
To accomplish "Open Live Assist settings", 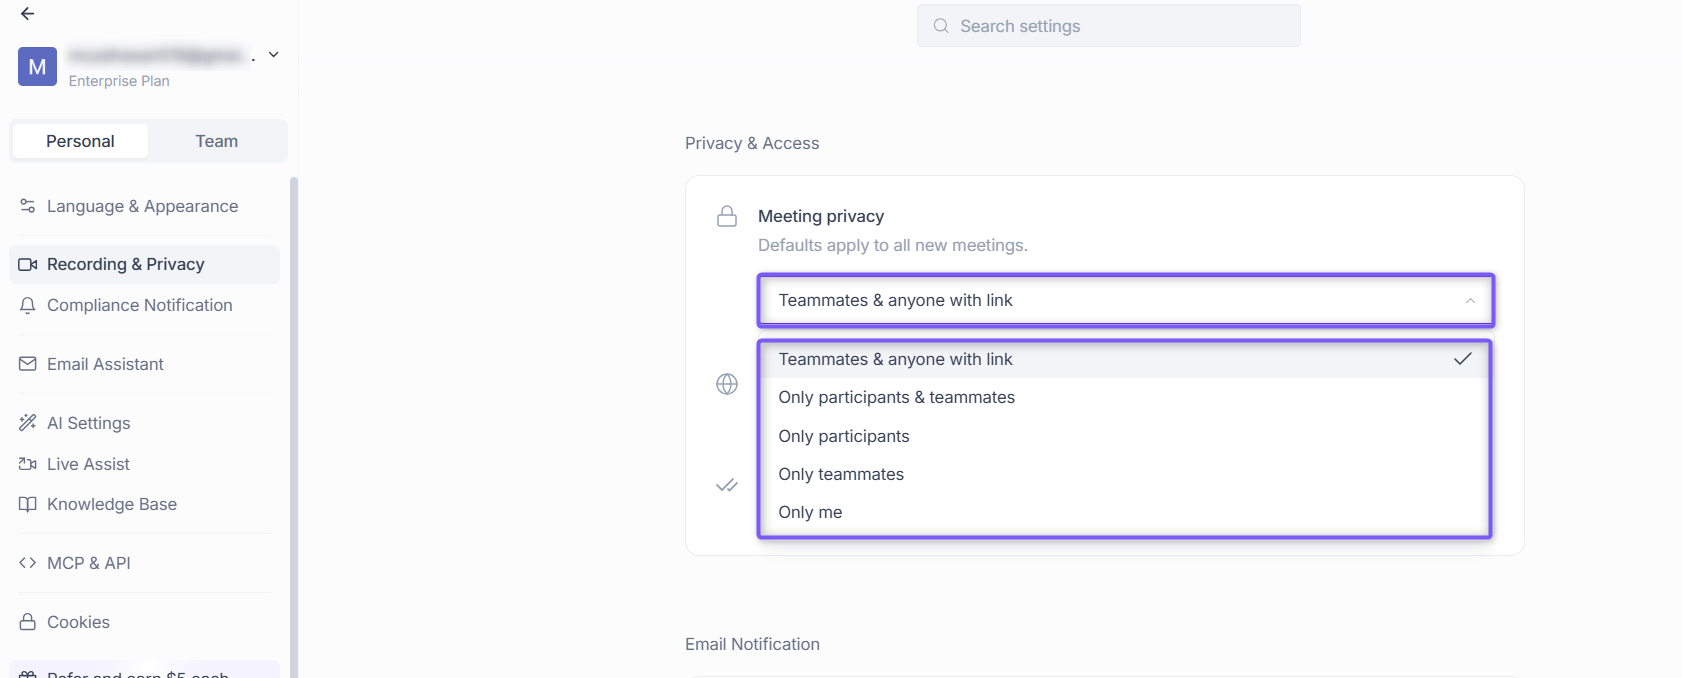I will [x=144, y=464].
